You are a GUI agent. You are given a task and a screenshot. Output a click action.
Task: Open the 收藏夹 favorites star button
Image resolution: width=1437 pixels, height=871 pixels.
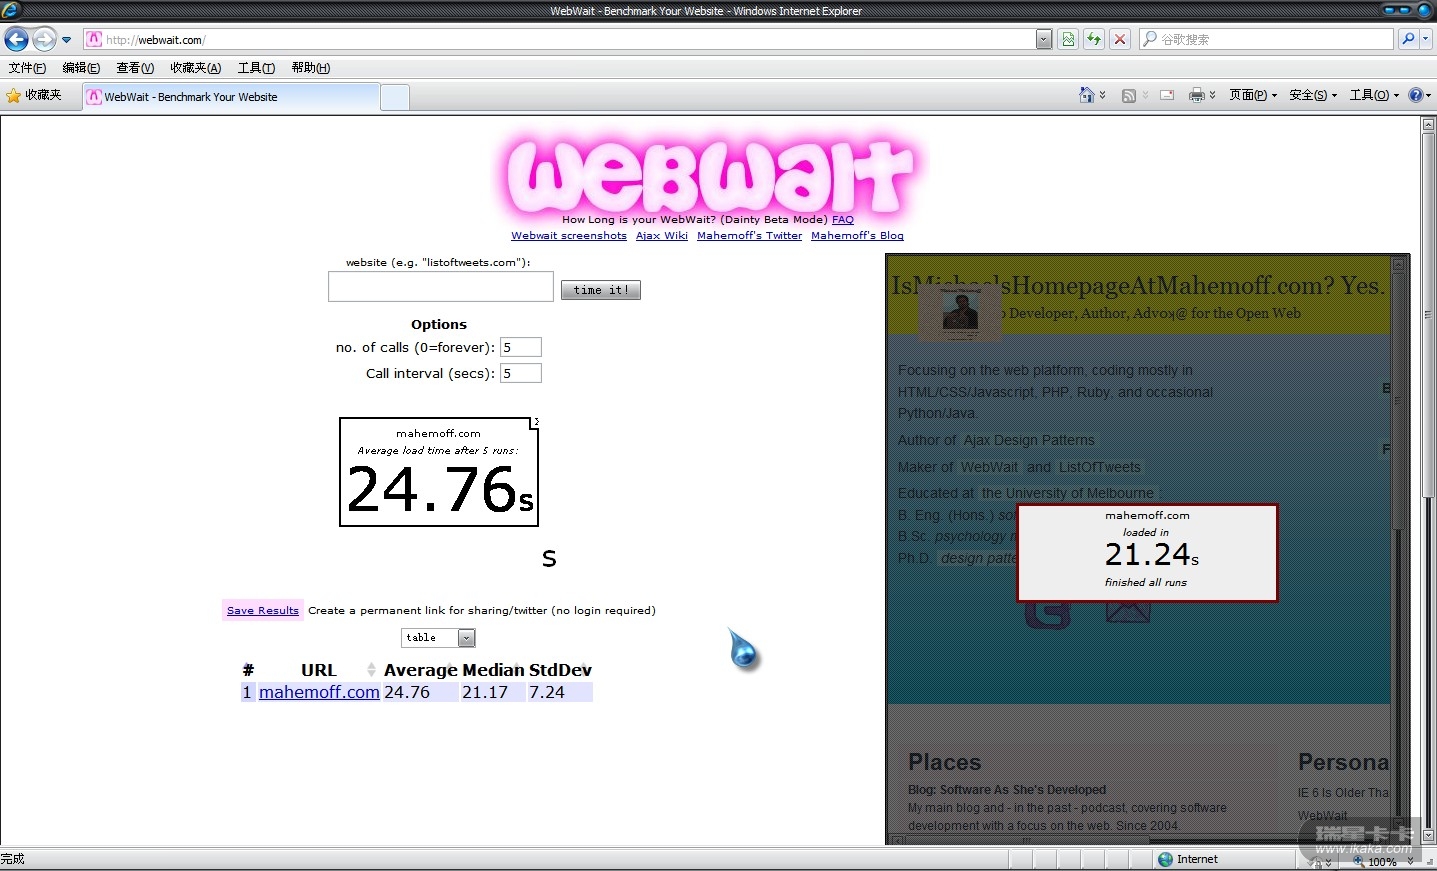click(x=34, y=96)
